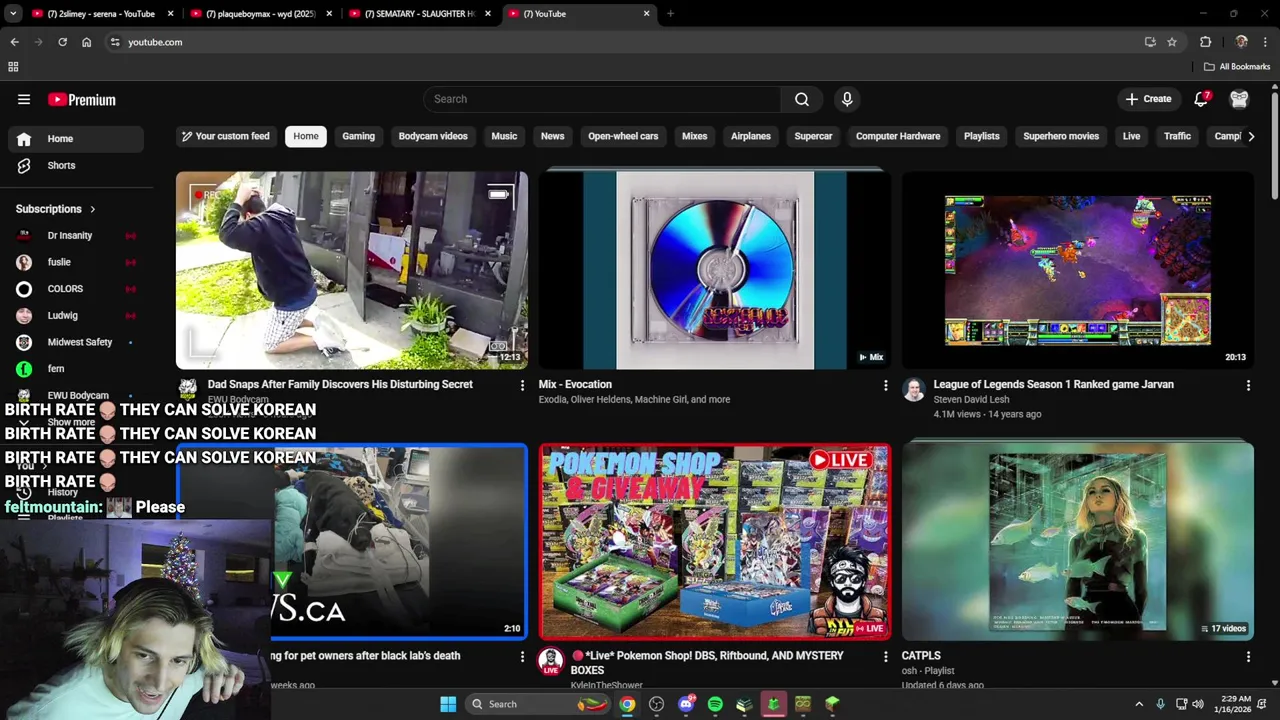The height and width of the screenshot is (720, 1280).
Task: Click the magnifier search button
Action: (x=802, y=99)
